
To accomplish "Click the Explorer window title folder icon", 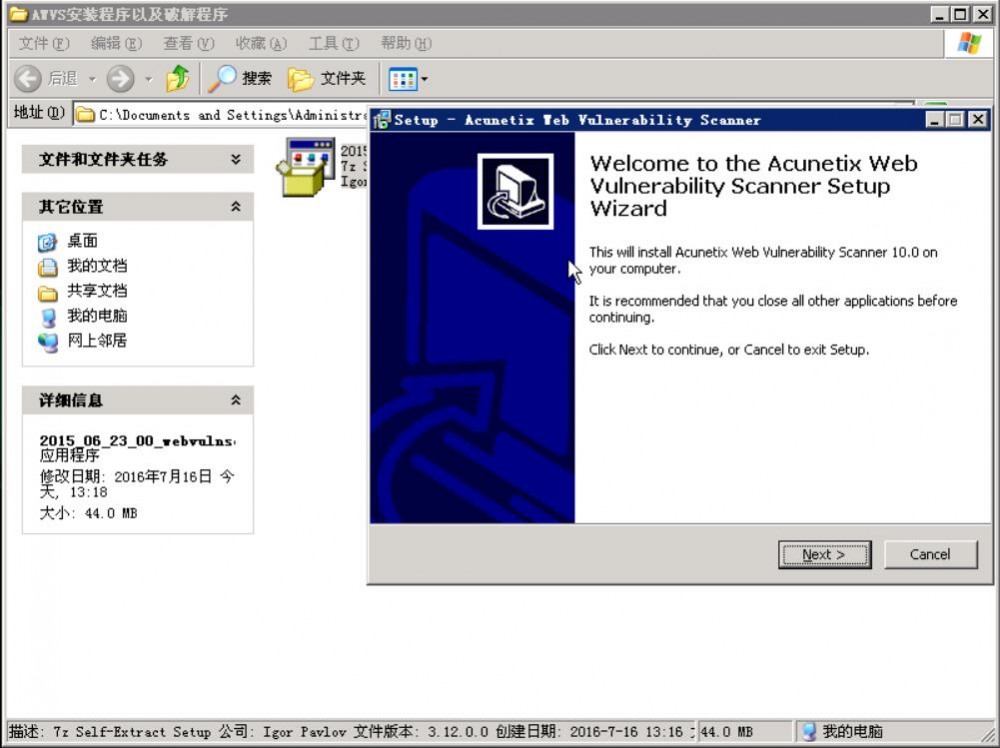I will tap(19, 14).
